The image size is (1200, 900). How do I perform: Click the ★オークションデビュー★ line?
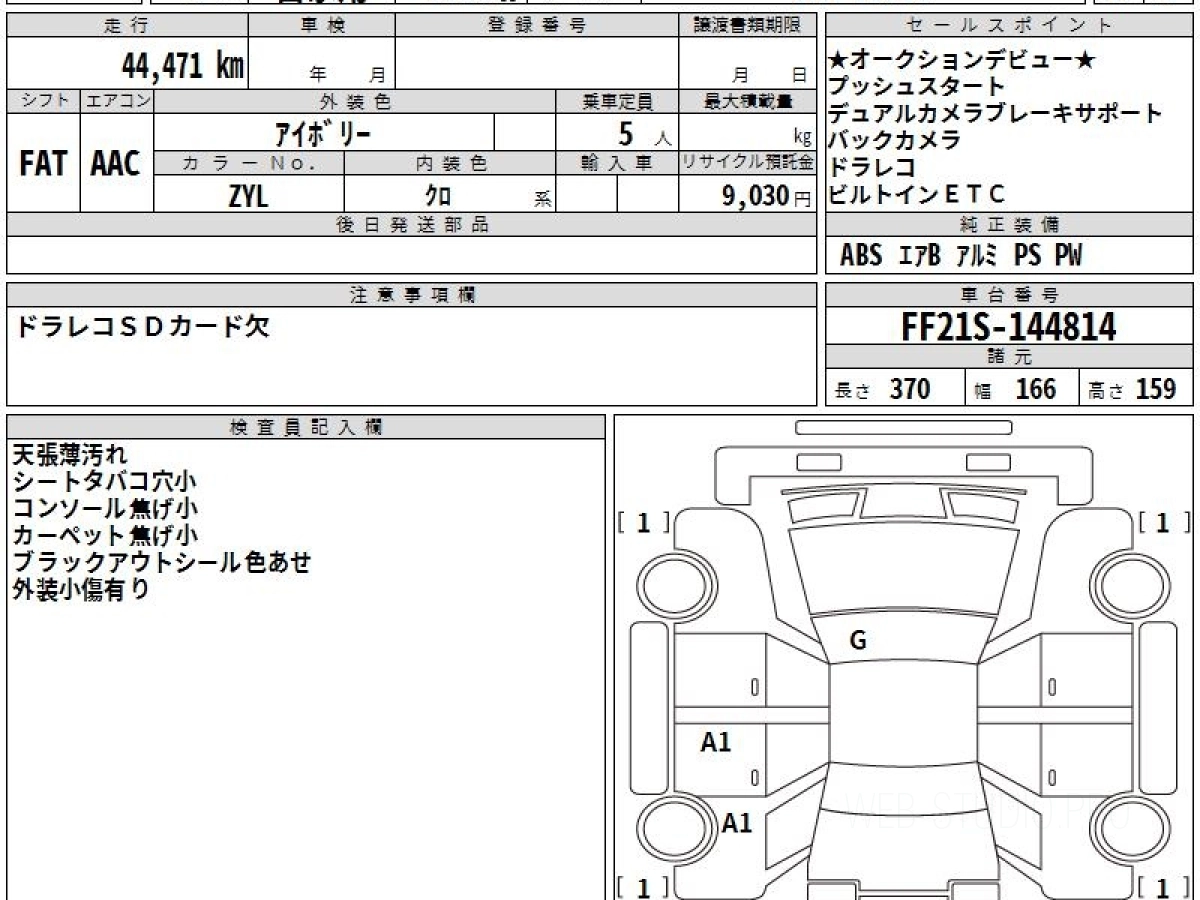point(962,60)
